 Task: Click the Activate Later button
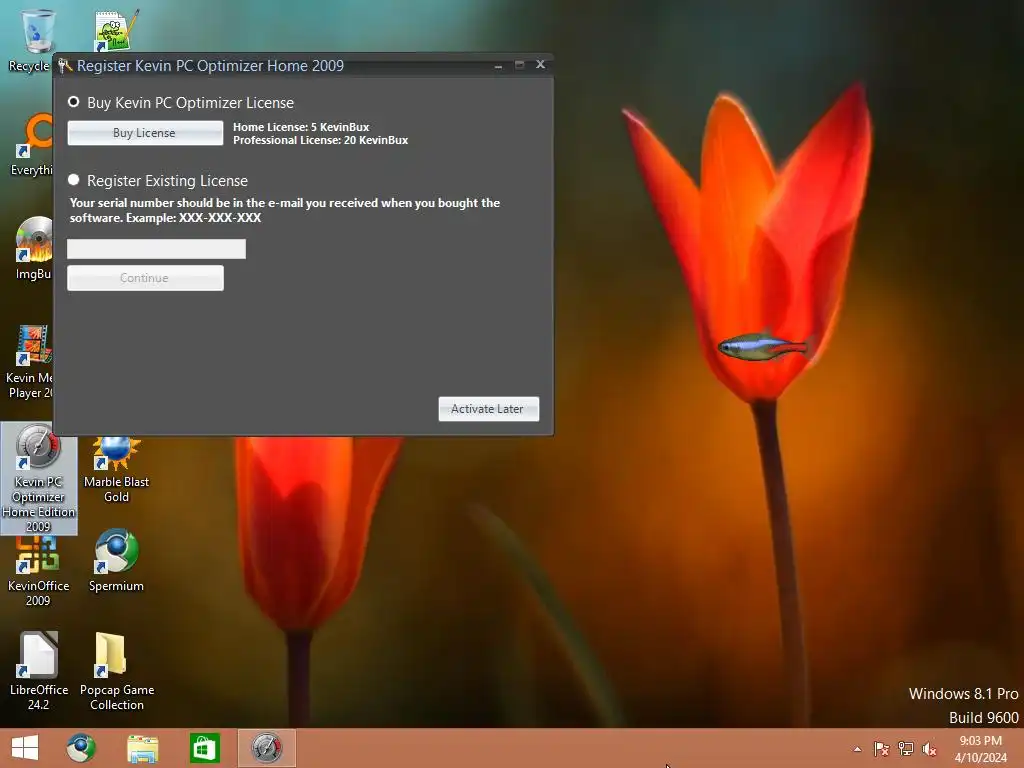(488, 409)
